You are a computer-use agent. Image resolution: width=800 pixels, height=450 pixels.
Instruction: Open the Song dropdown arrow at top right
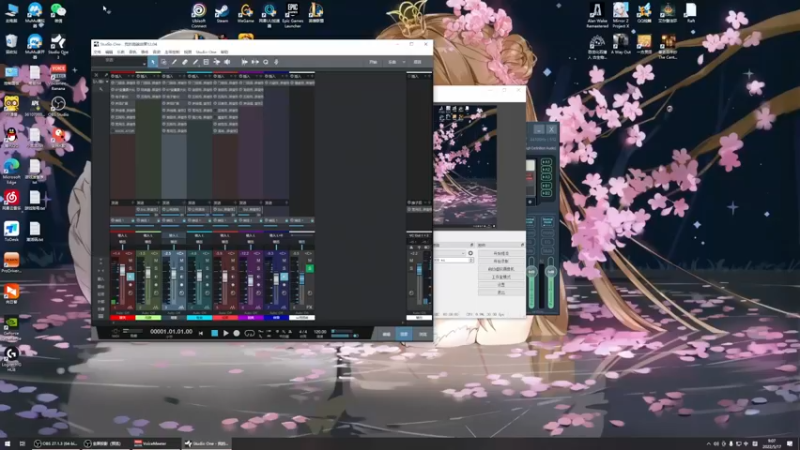pos(404,62)
